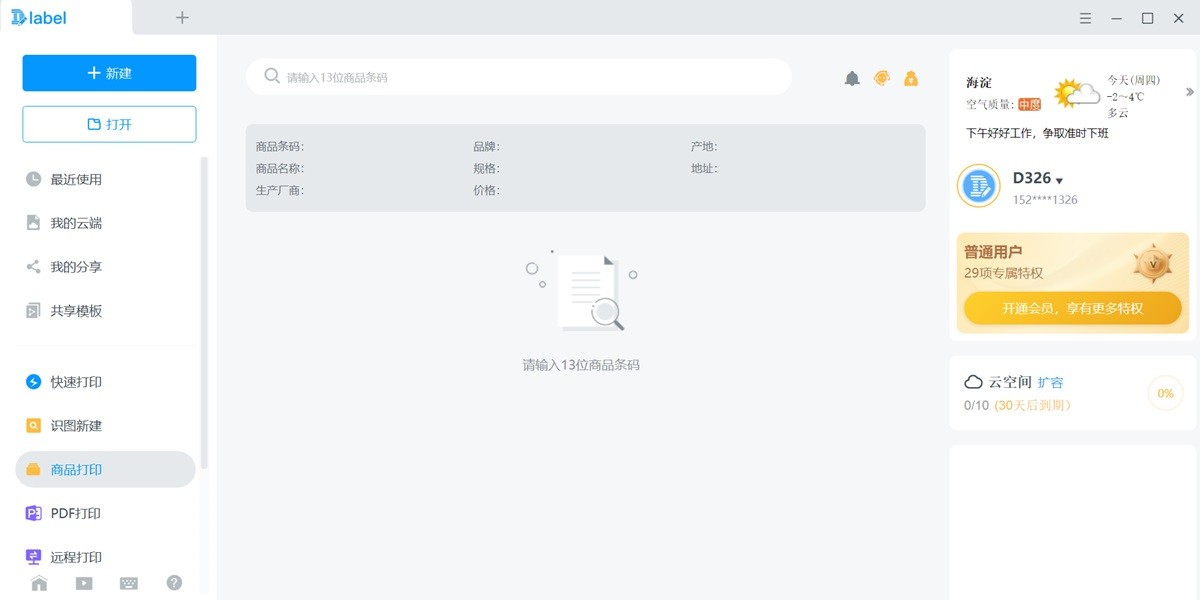Click the home icon in sidebar footer
The height and width of the screenshot is (600, 1200).
pyautogui.click(x=39, y=583)
